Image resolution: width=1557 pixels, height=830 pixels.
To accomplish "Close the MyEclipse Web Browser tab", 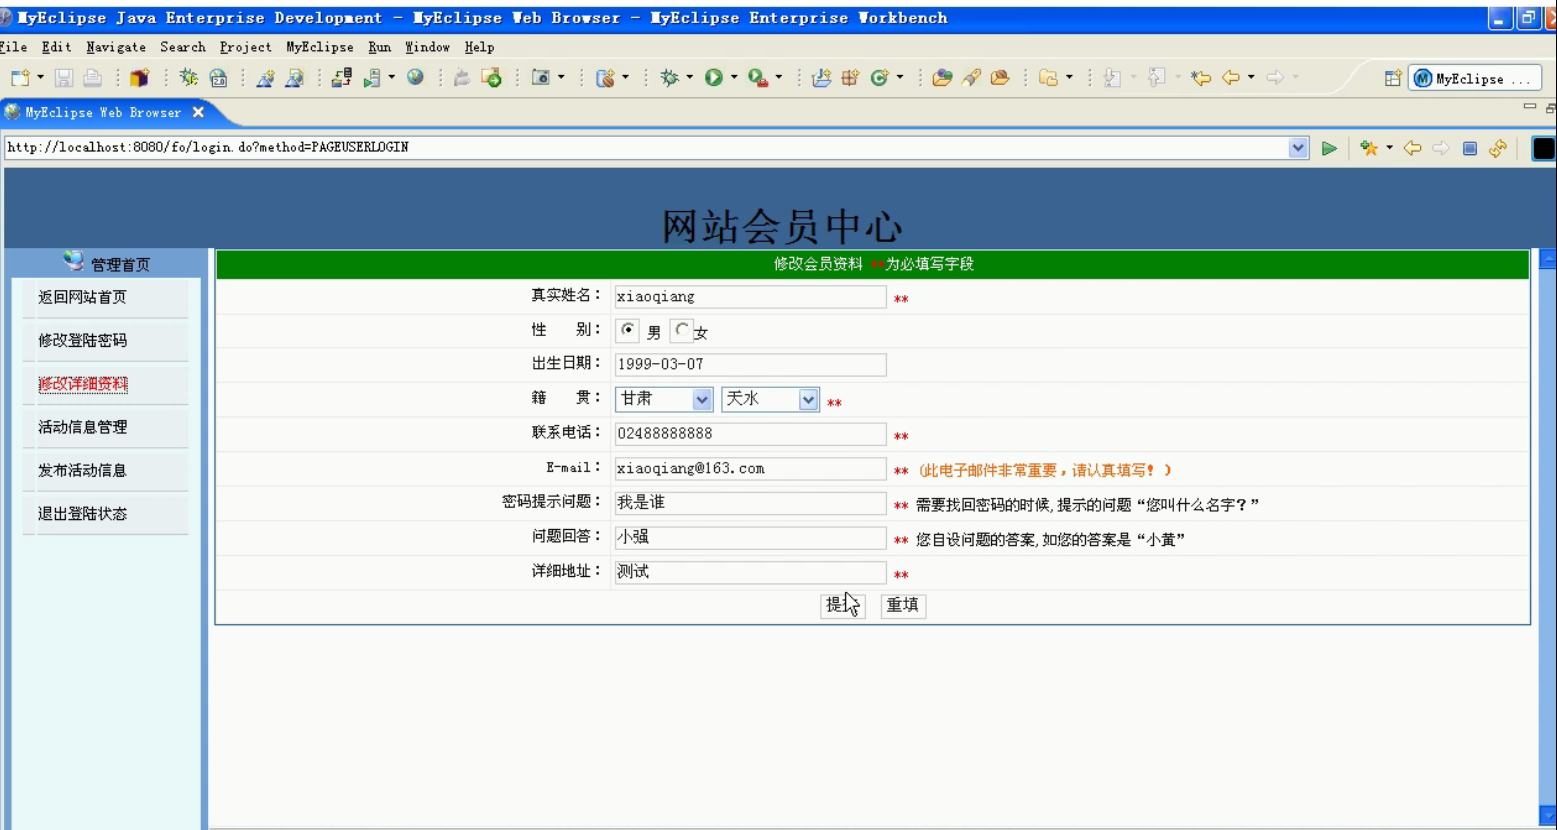I will pyautogui.click(x=198, y=112).
